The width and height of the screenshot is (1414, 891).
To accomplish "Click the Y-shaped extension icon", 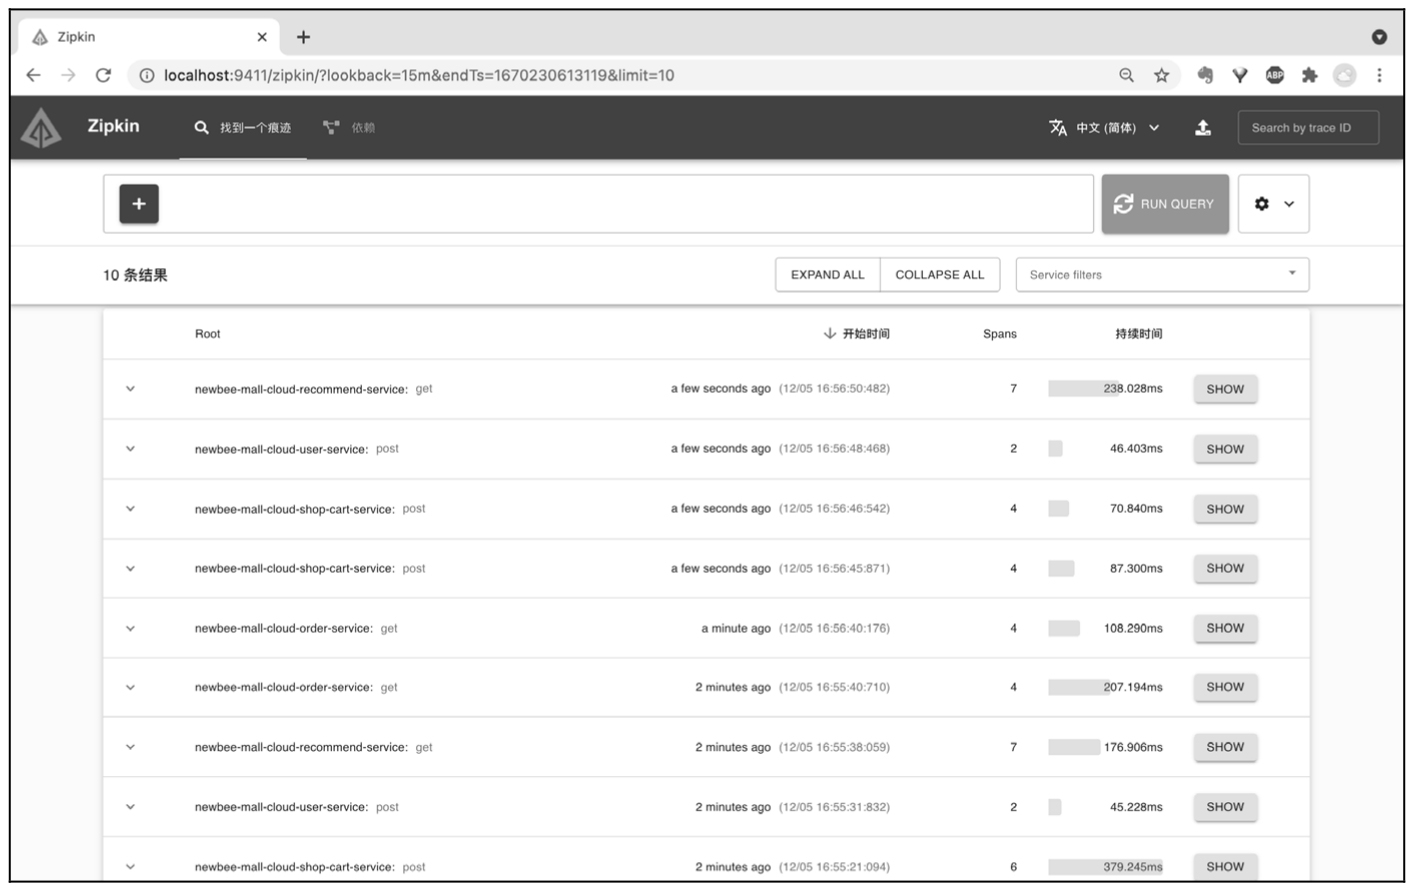I will click(1240, 75).
